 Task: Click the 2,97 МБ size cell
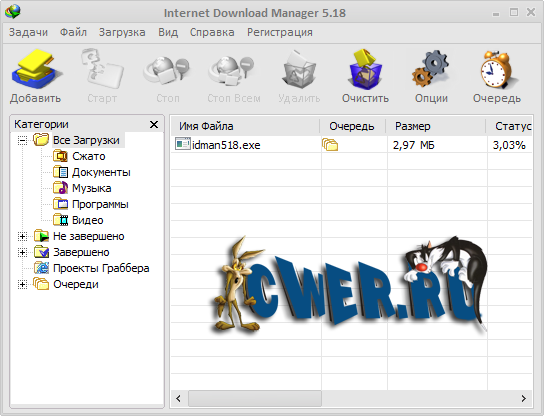click(x=414, y=145)
